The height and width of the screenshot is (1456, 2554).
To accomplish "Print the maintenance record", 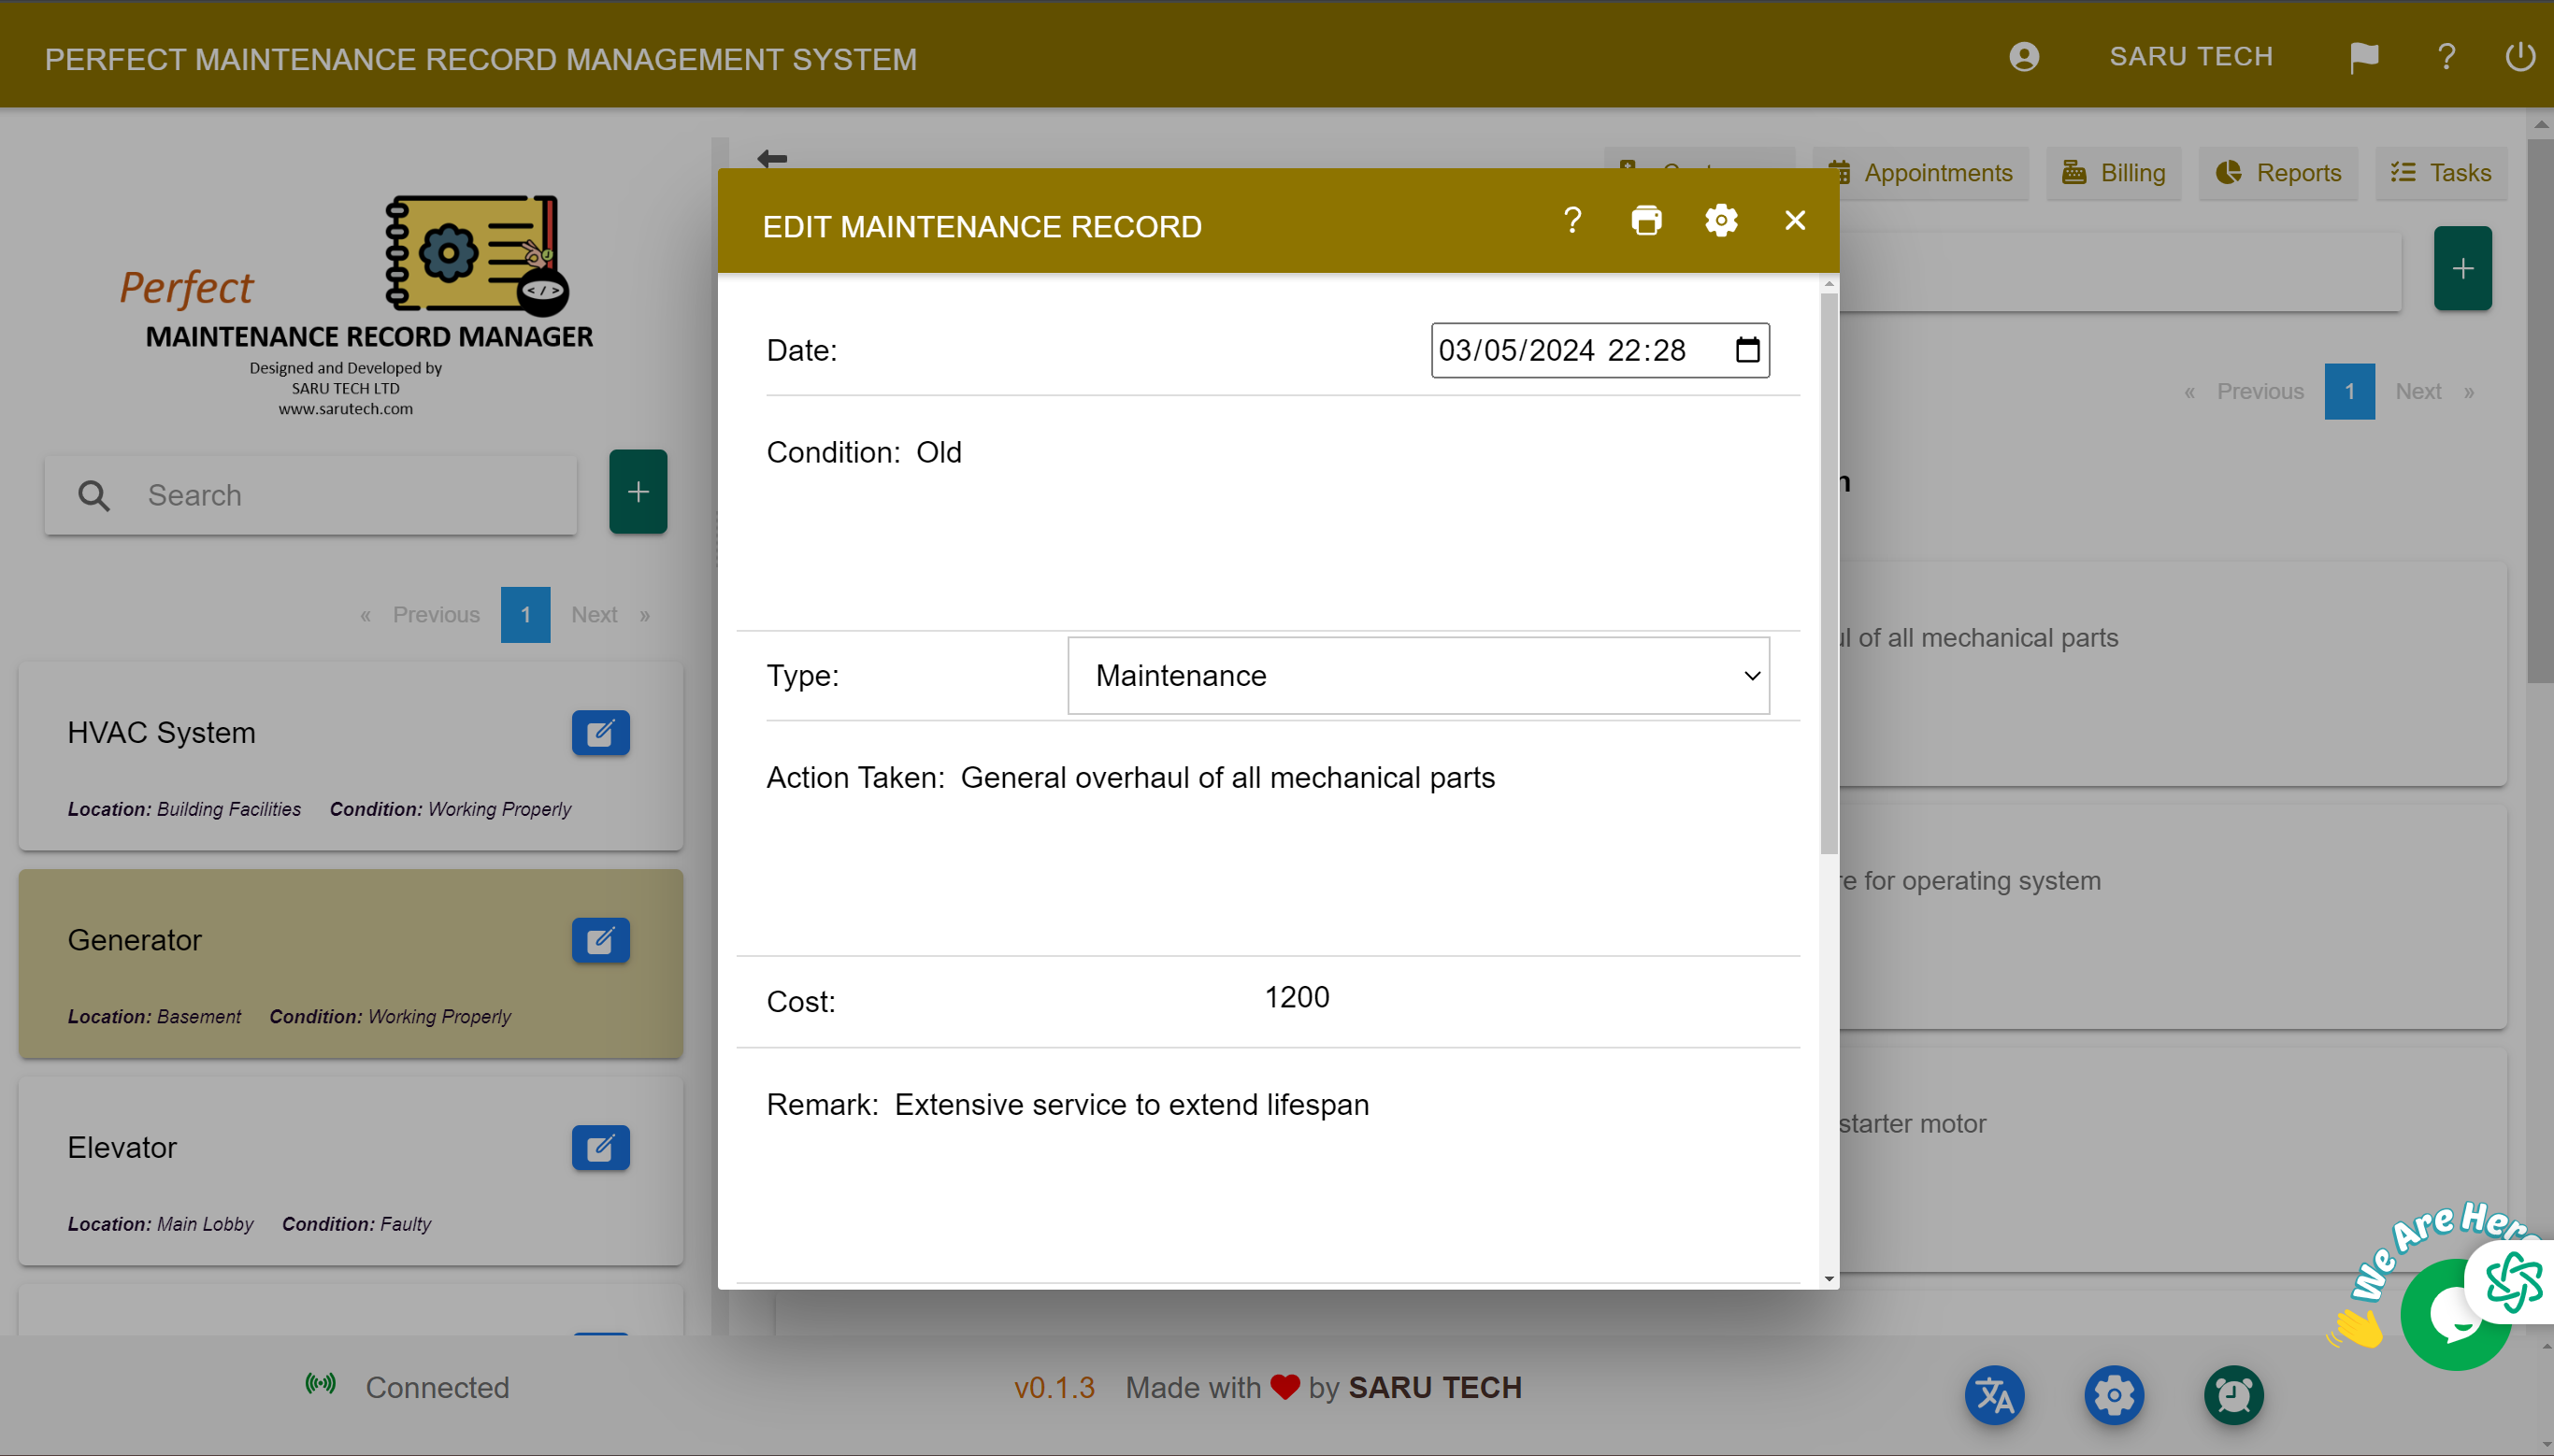I will (x=1646, y=220).
